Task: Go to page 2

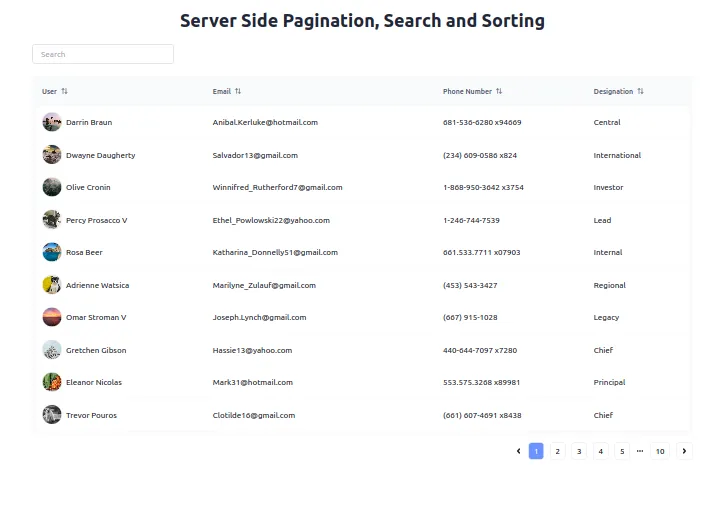Action: [x=558, y=451]
